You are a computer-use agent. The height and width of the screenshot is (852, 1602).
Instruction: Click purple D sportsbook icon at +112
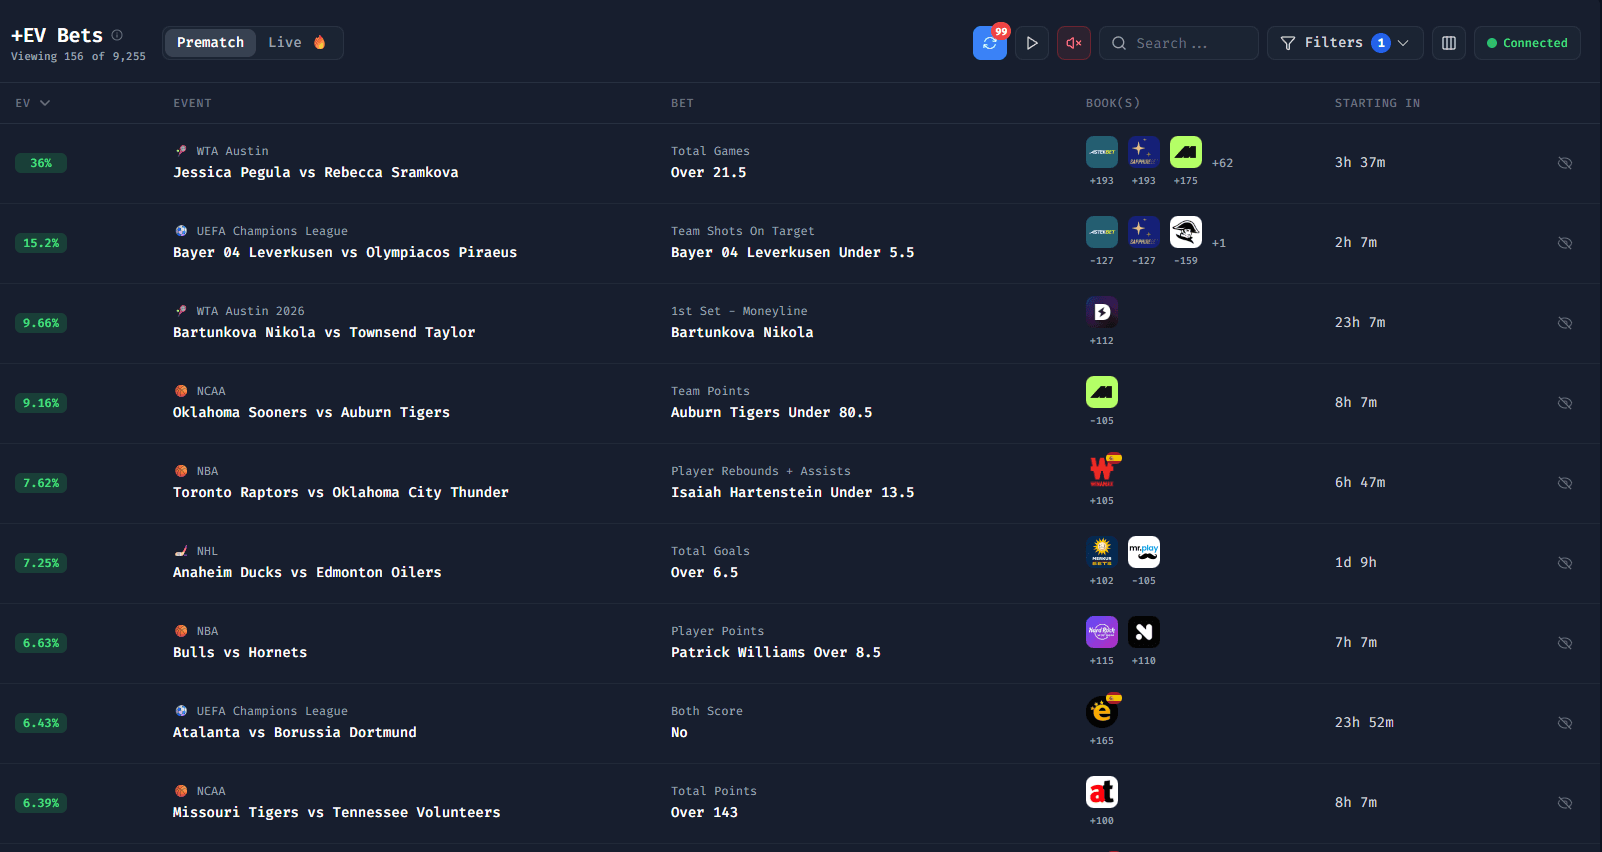(1102, 312)
